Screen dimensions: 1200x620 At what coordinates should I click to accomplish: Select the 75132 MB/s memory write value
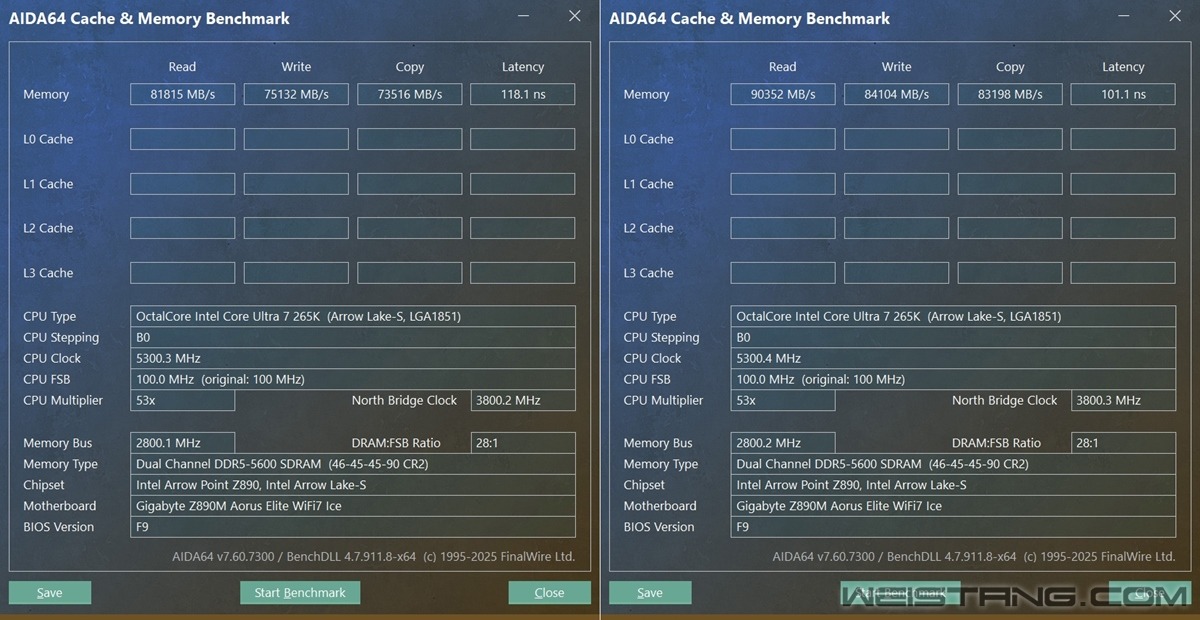pyautogui.click(x=296, y=94)
